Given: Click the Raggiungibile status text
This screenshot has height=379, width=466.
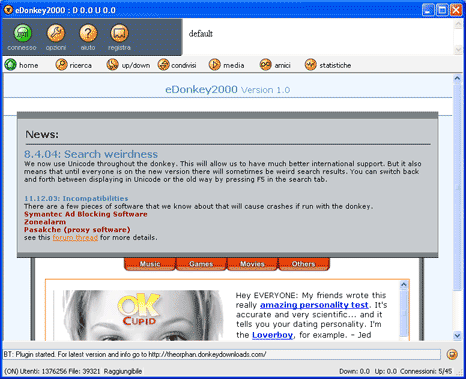Looking at the screenshot, I should (123, 371).
